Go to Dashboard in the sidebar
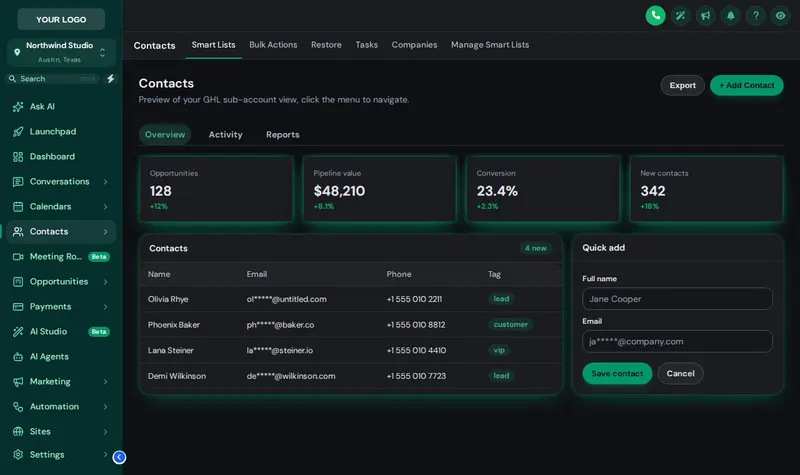800x475 pixels. pos(61,156)
